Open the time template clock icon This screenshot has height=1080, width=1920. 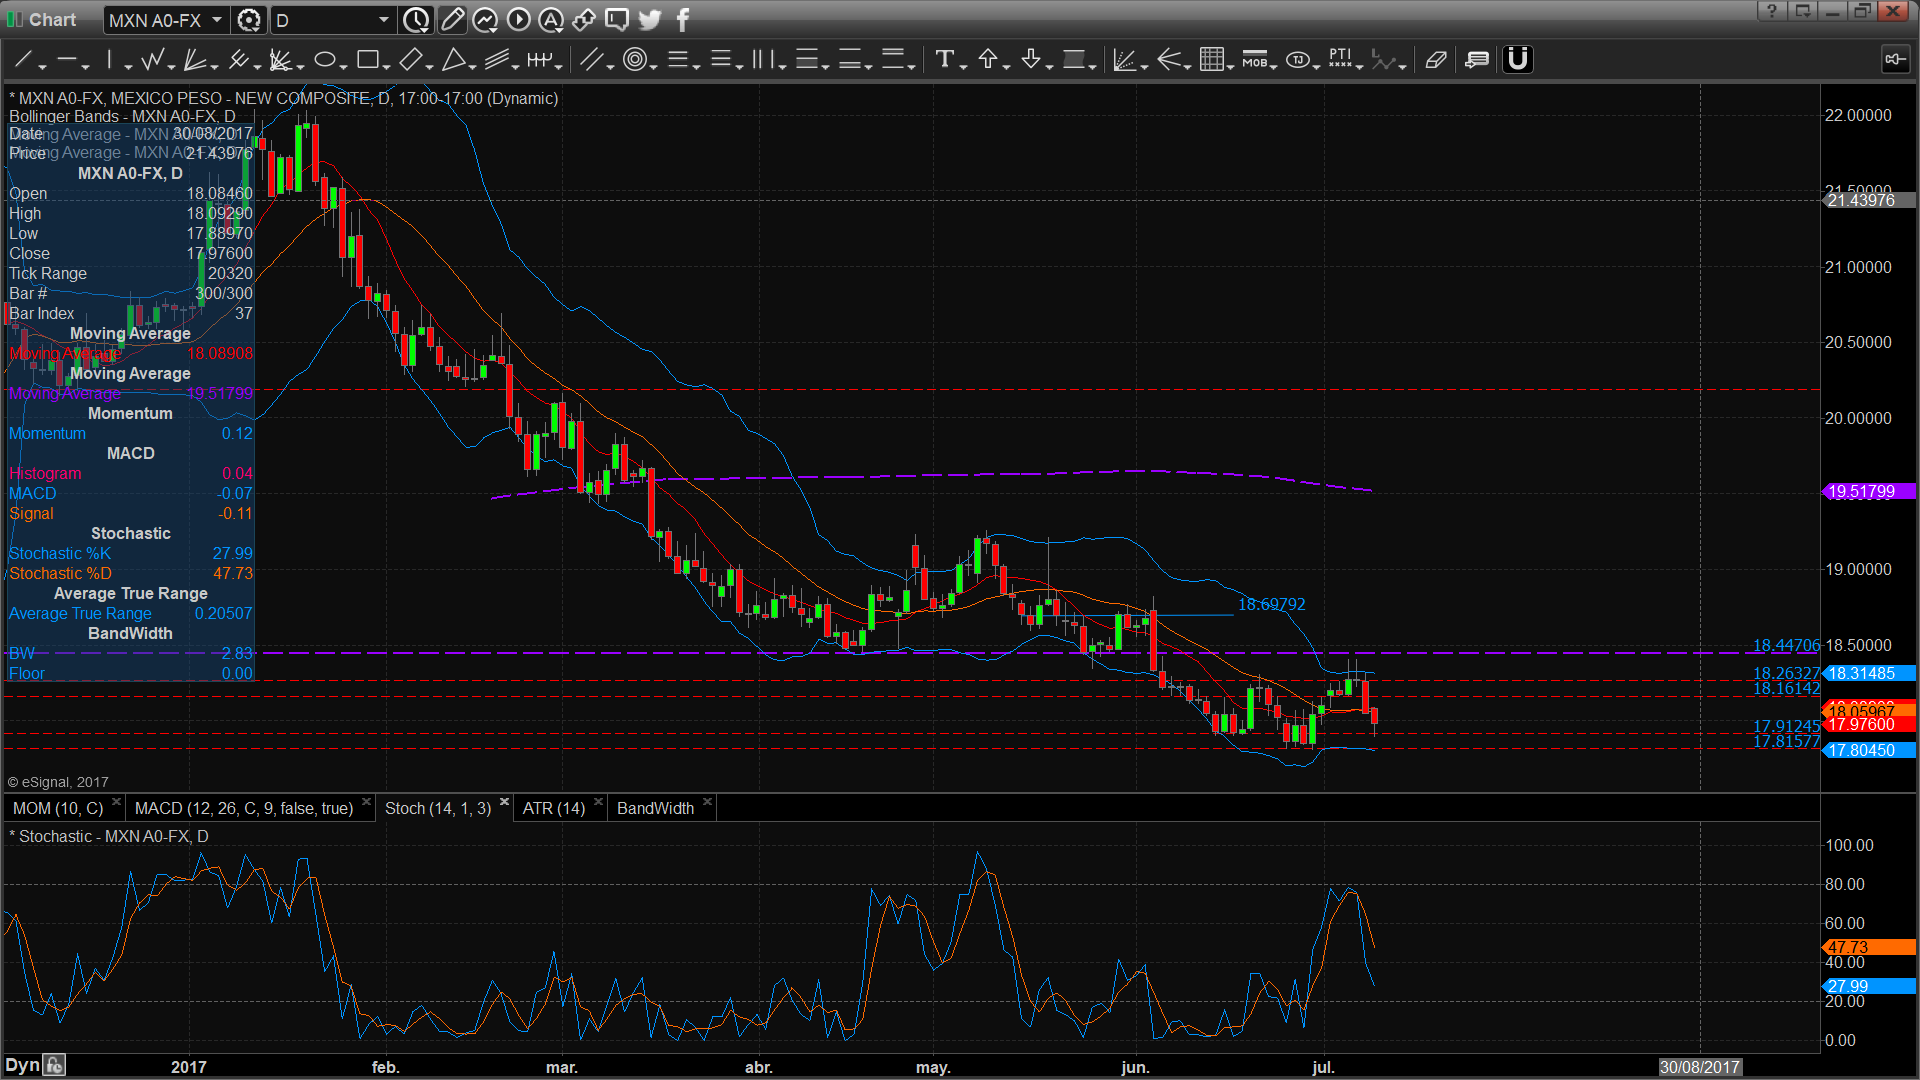tap(416, 19)
